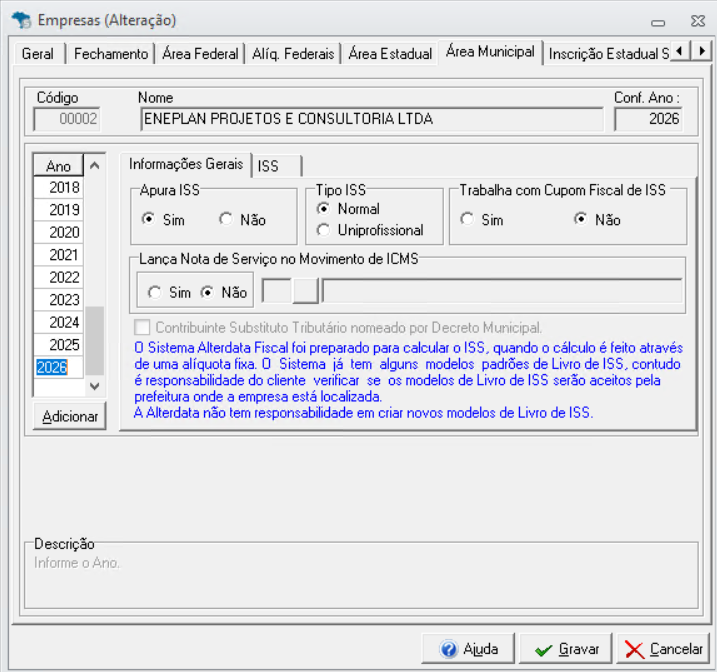Switch to the Alíq. Federais tab
This screenshot has width=717, height=672.
click(293, 54)
